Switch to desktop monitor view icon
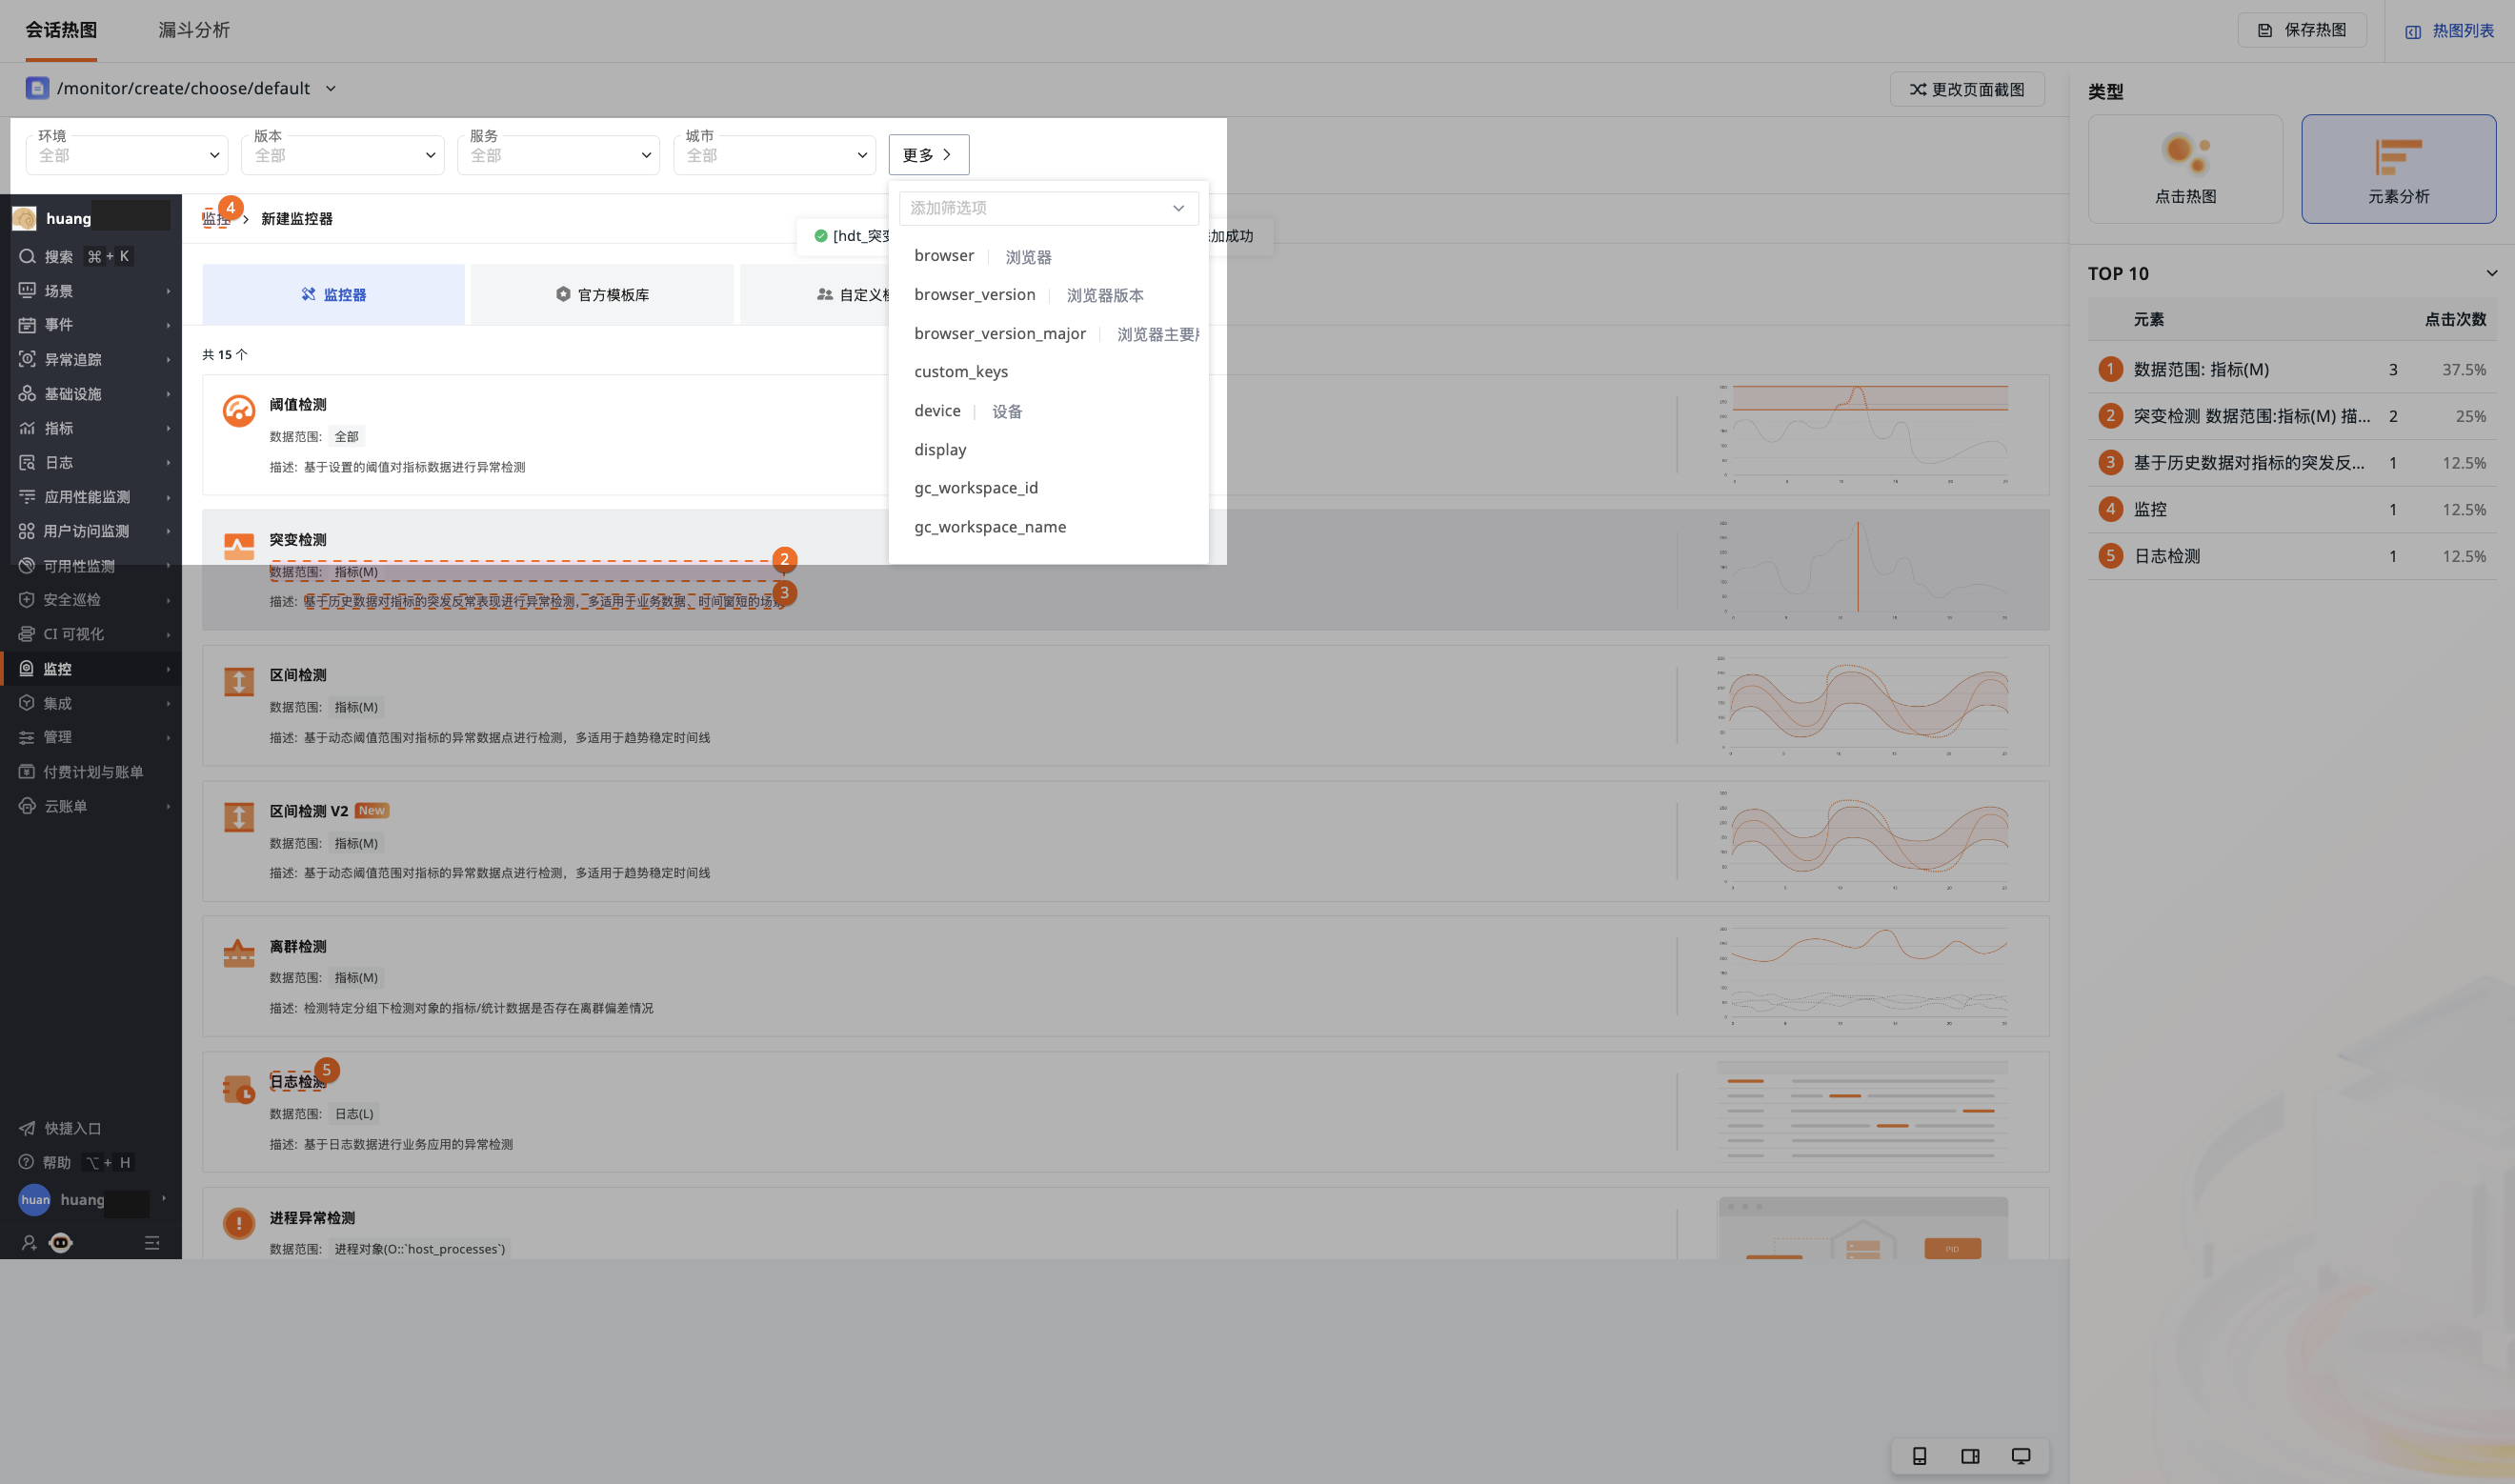This screenshot has height=1484, width=2515. coord(2021,1456)
